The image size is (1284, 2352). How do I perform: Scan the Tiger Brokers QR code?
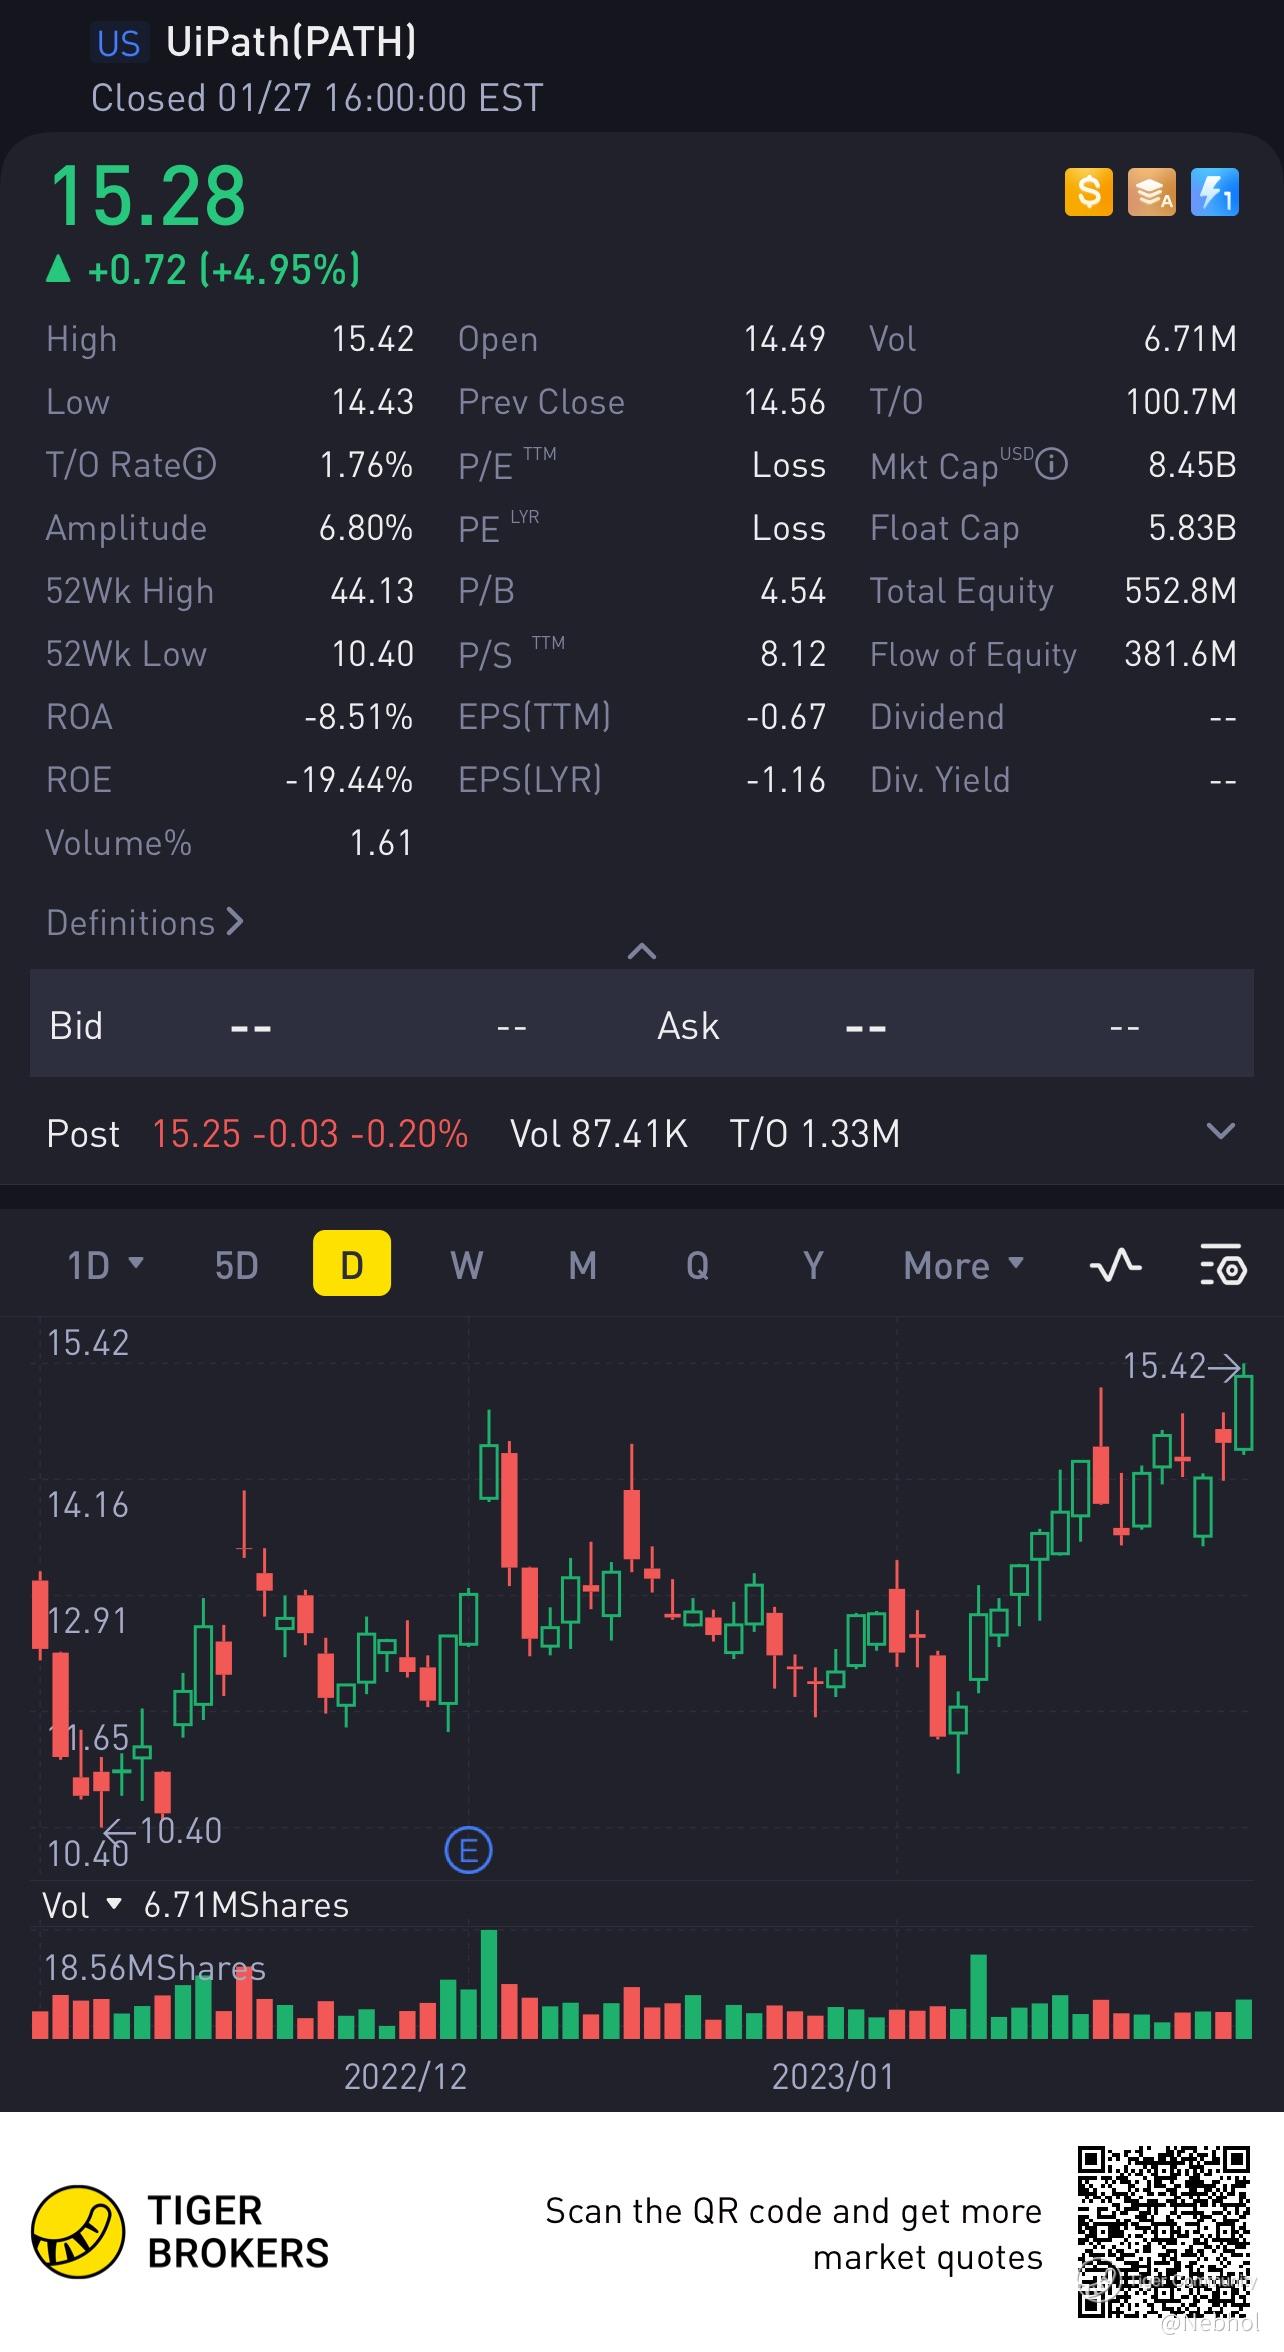[x=1164, y=2231]
